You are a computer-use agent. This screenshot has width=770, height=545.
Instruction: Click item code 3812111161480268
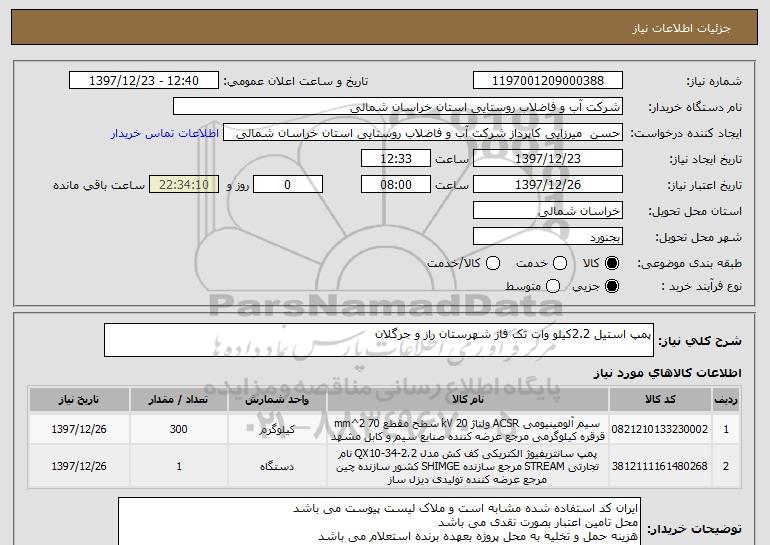(x=660, y=466)
